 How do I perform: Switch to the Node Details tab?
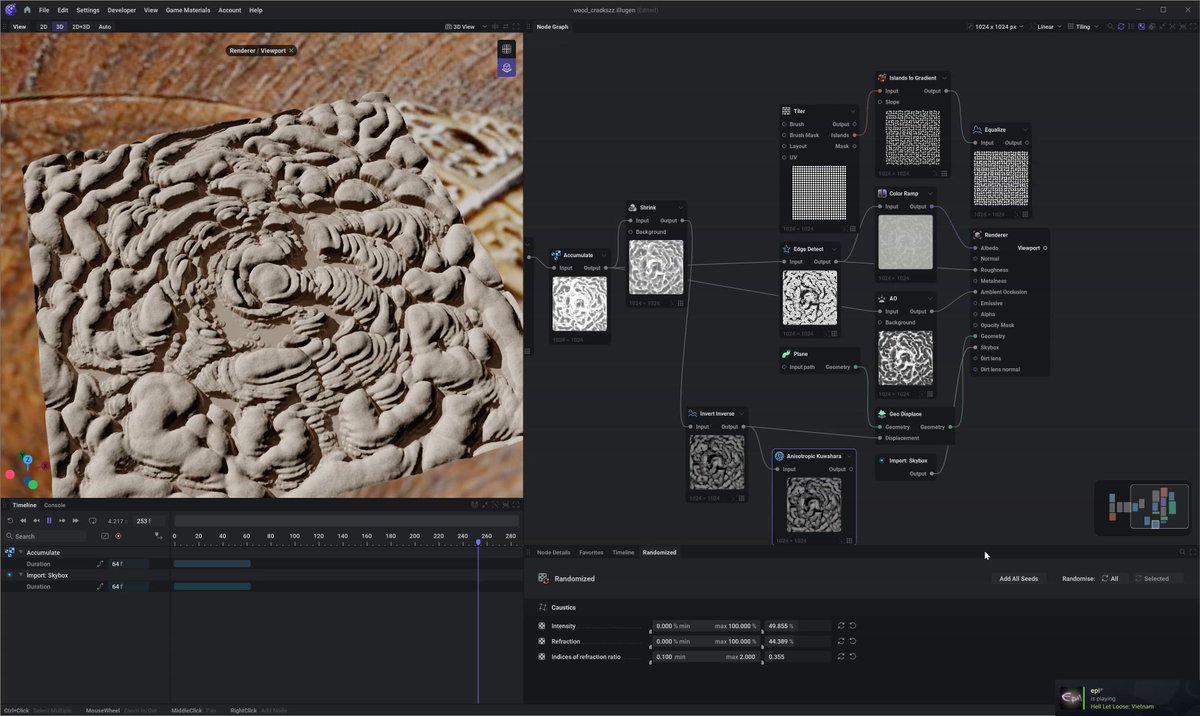(554, 552)
